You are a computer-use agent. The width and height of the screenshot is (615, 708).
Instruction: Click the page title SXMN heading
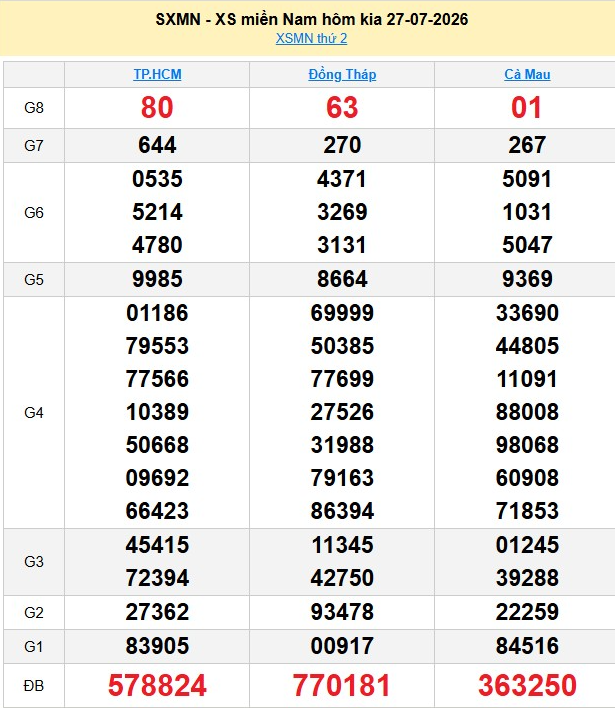pyautogui.click(x=312, y=19)
